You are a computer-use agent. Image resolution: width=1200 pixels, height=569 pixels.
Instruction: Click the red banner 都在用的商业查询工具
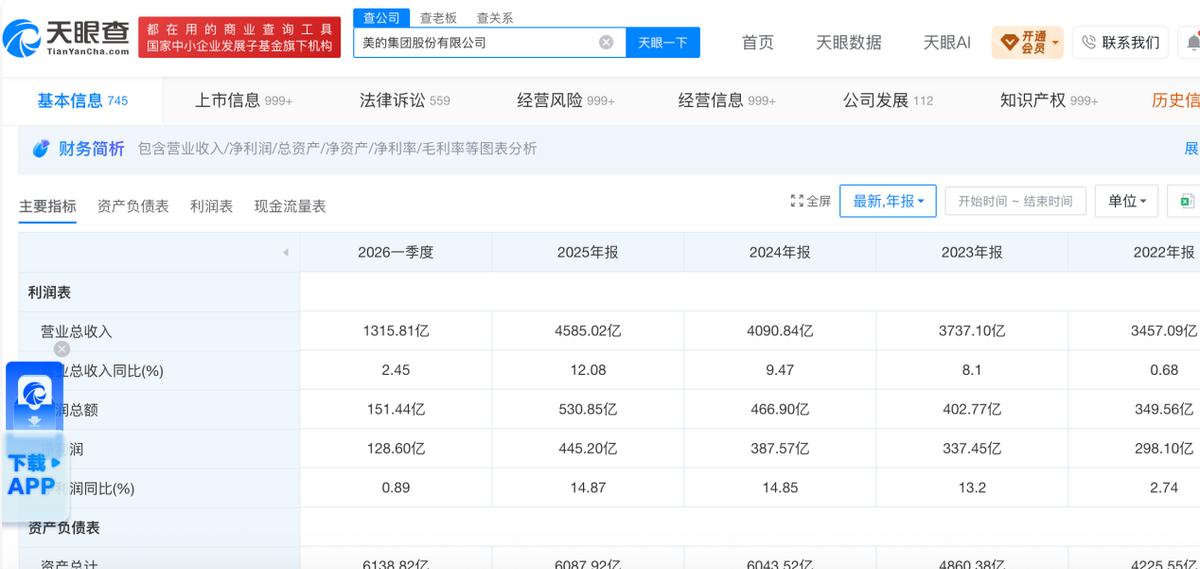(238, 38)
